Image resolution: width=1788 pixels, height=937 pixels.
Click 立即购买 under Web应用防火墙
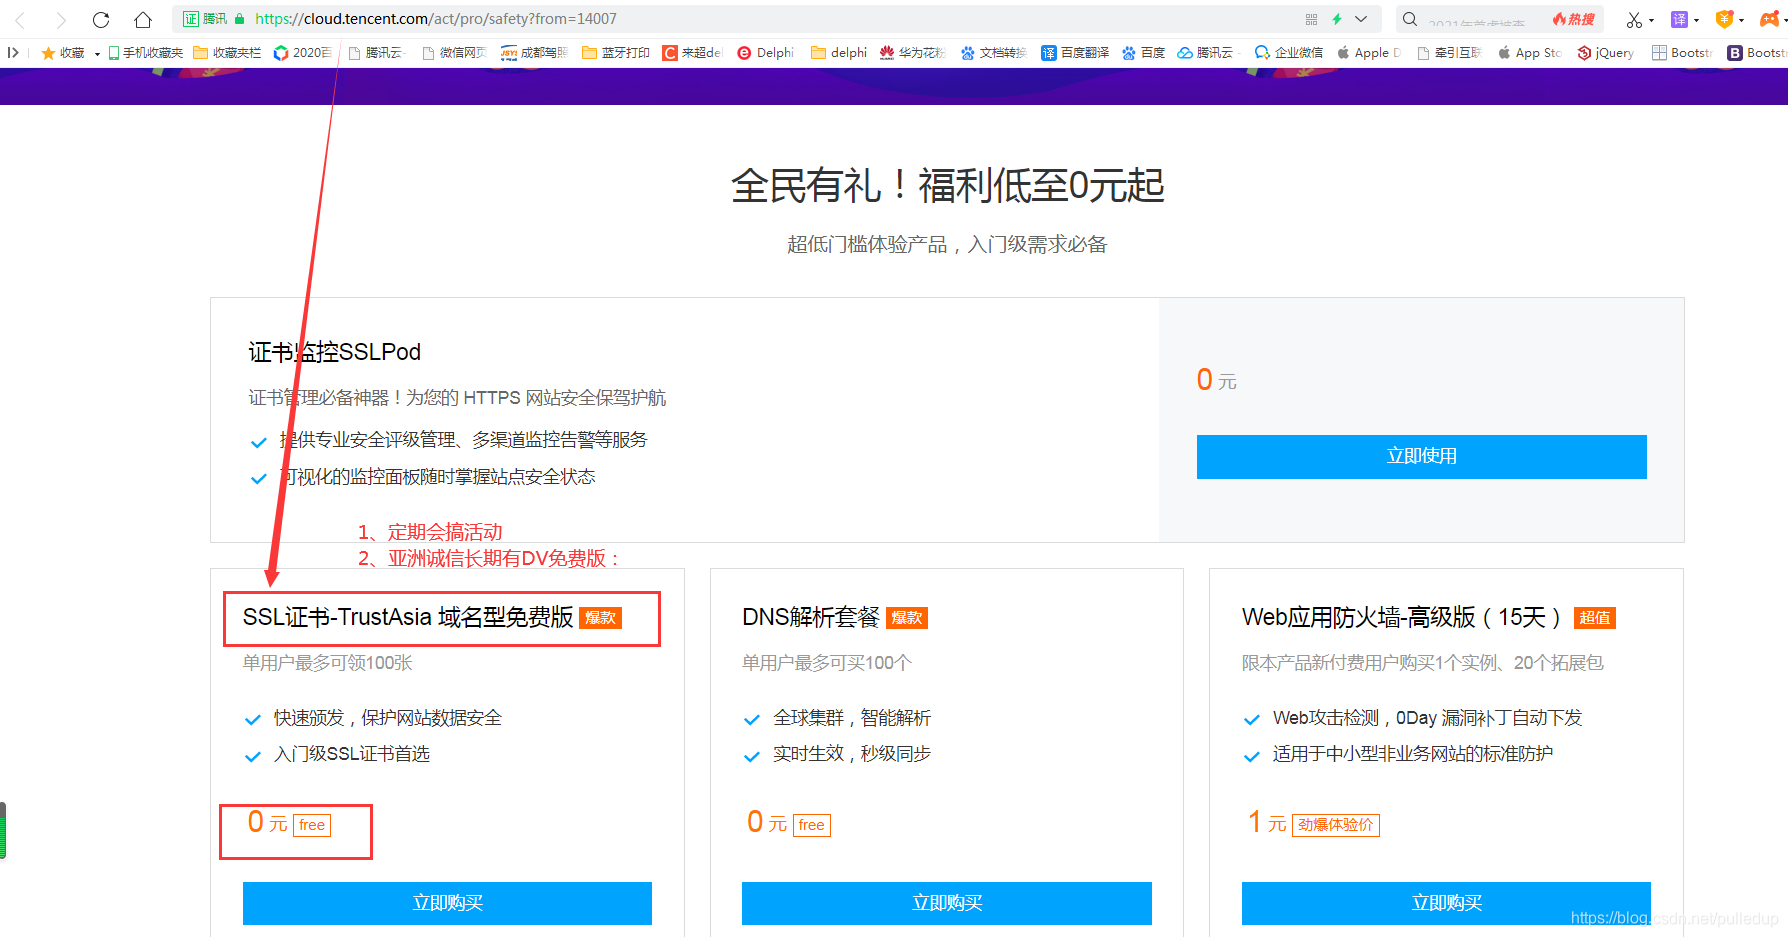pyautogui.click(x=1446, y=903)
